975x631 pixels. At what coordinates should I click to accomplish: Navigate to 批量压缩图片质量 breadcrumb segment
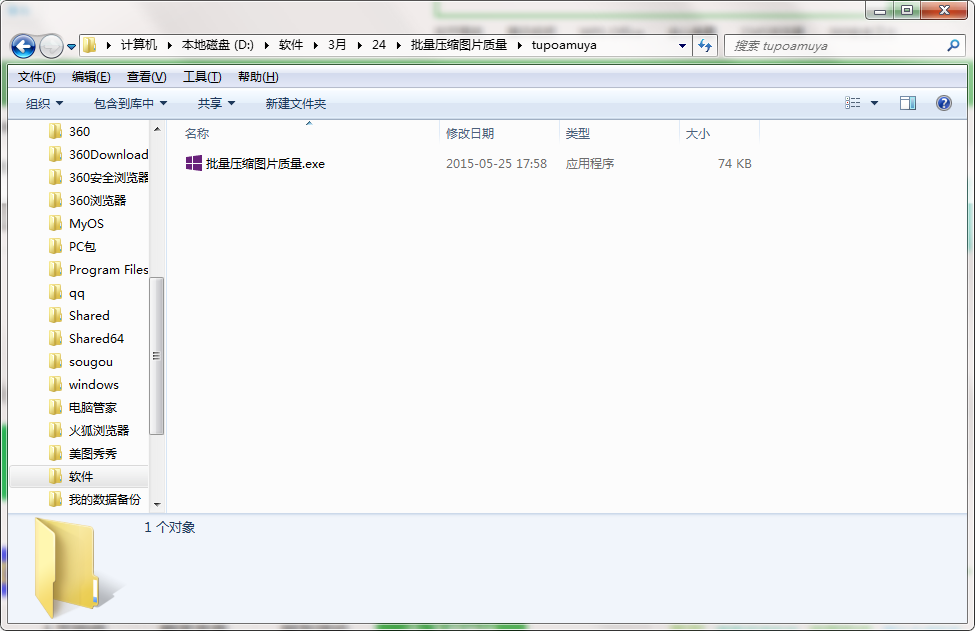[459, 45]
